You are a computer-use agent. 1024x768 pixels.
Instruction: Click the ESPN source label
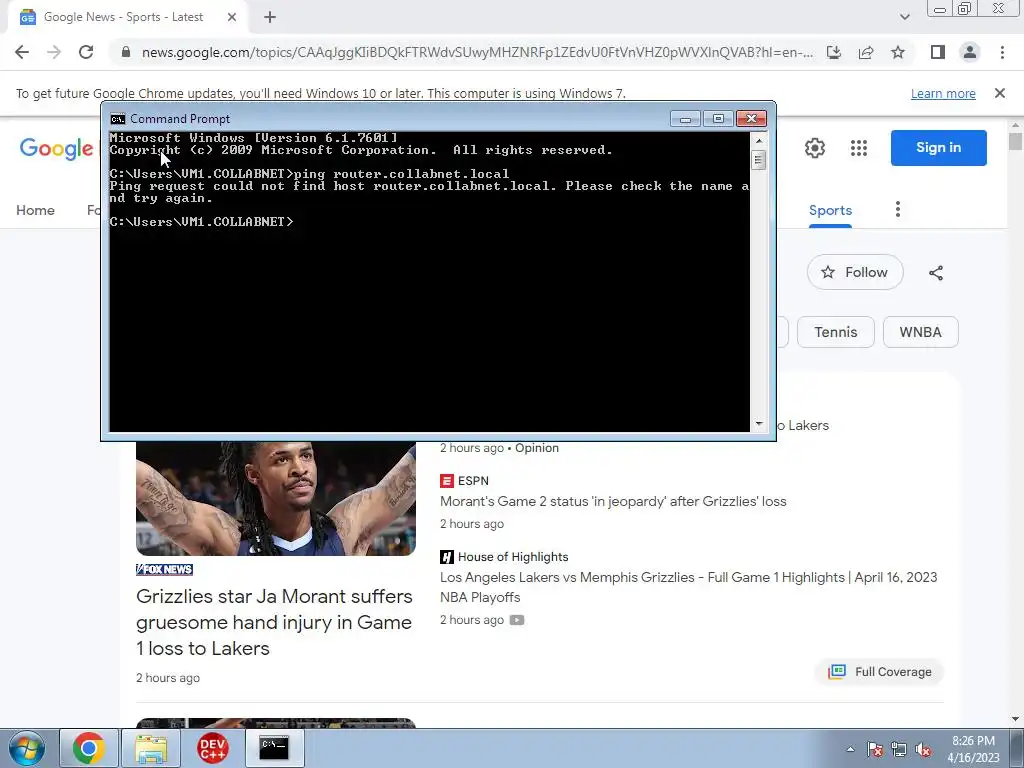464,481
